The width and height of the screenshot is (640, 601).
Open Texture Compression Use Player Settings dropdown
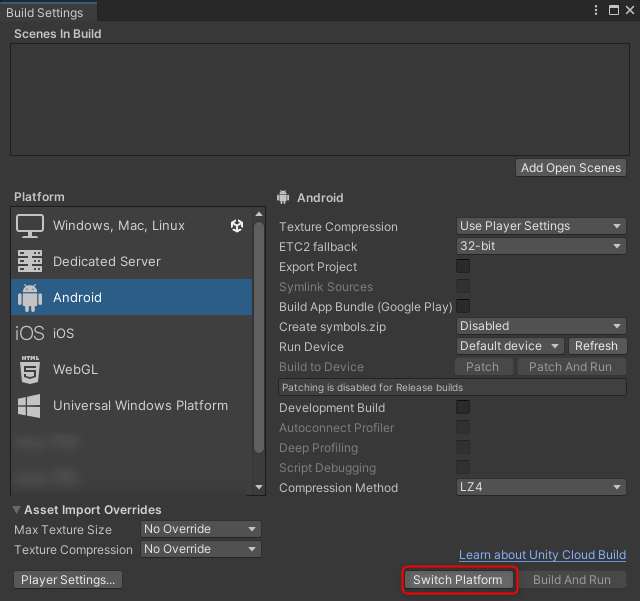pyautogui.click(x=541, y=226)
